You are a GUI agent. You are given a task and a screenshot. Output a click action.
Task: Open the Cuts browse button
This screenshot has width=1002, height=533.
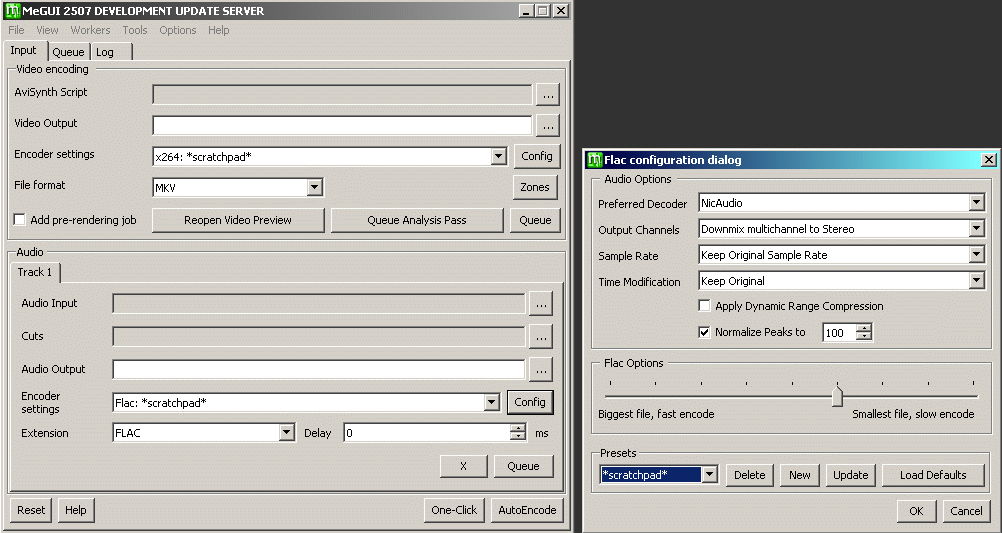pyautogui.click(x=541, y=337)
